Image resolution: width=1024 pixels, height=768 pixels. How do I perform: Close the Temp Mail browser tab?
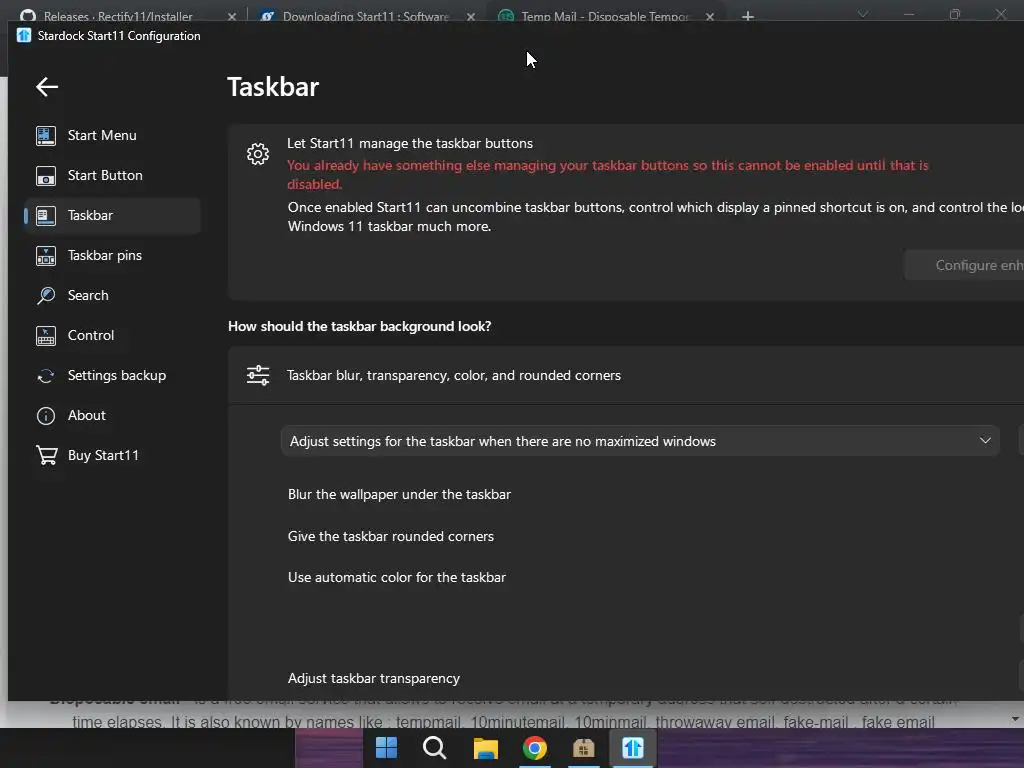[x=710, y=16]
